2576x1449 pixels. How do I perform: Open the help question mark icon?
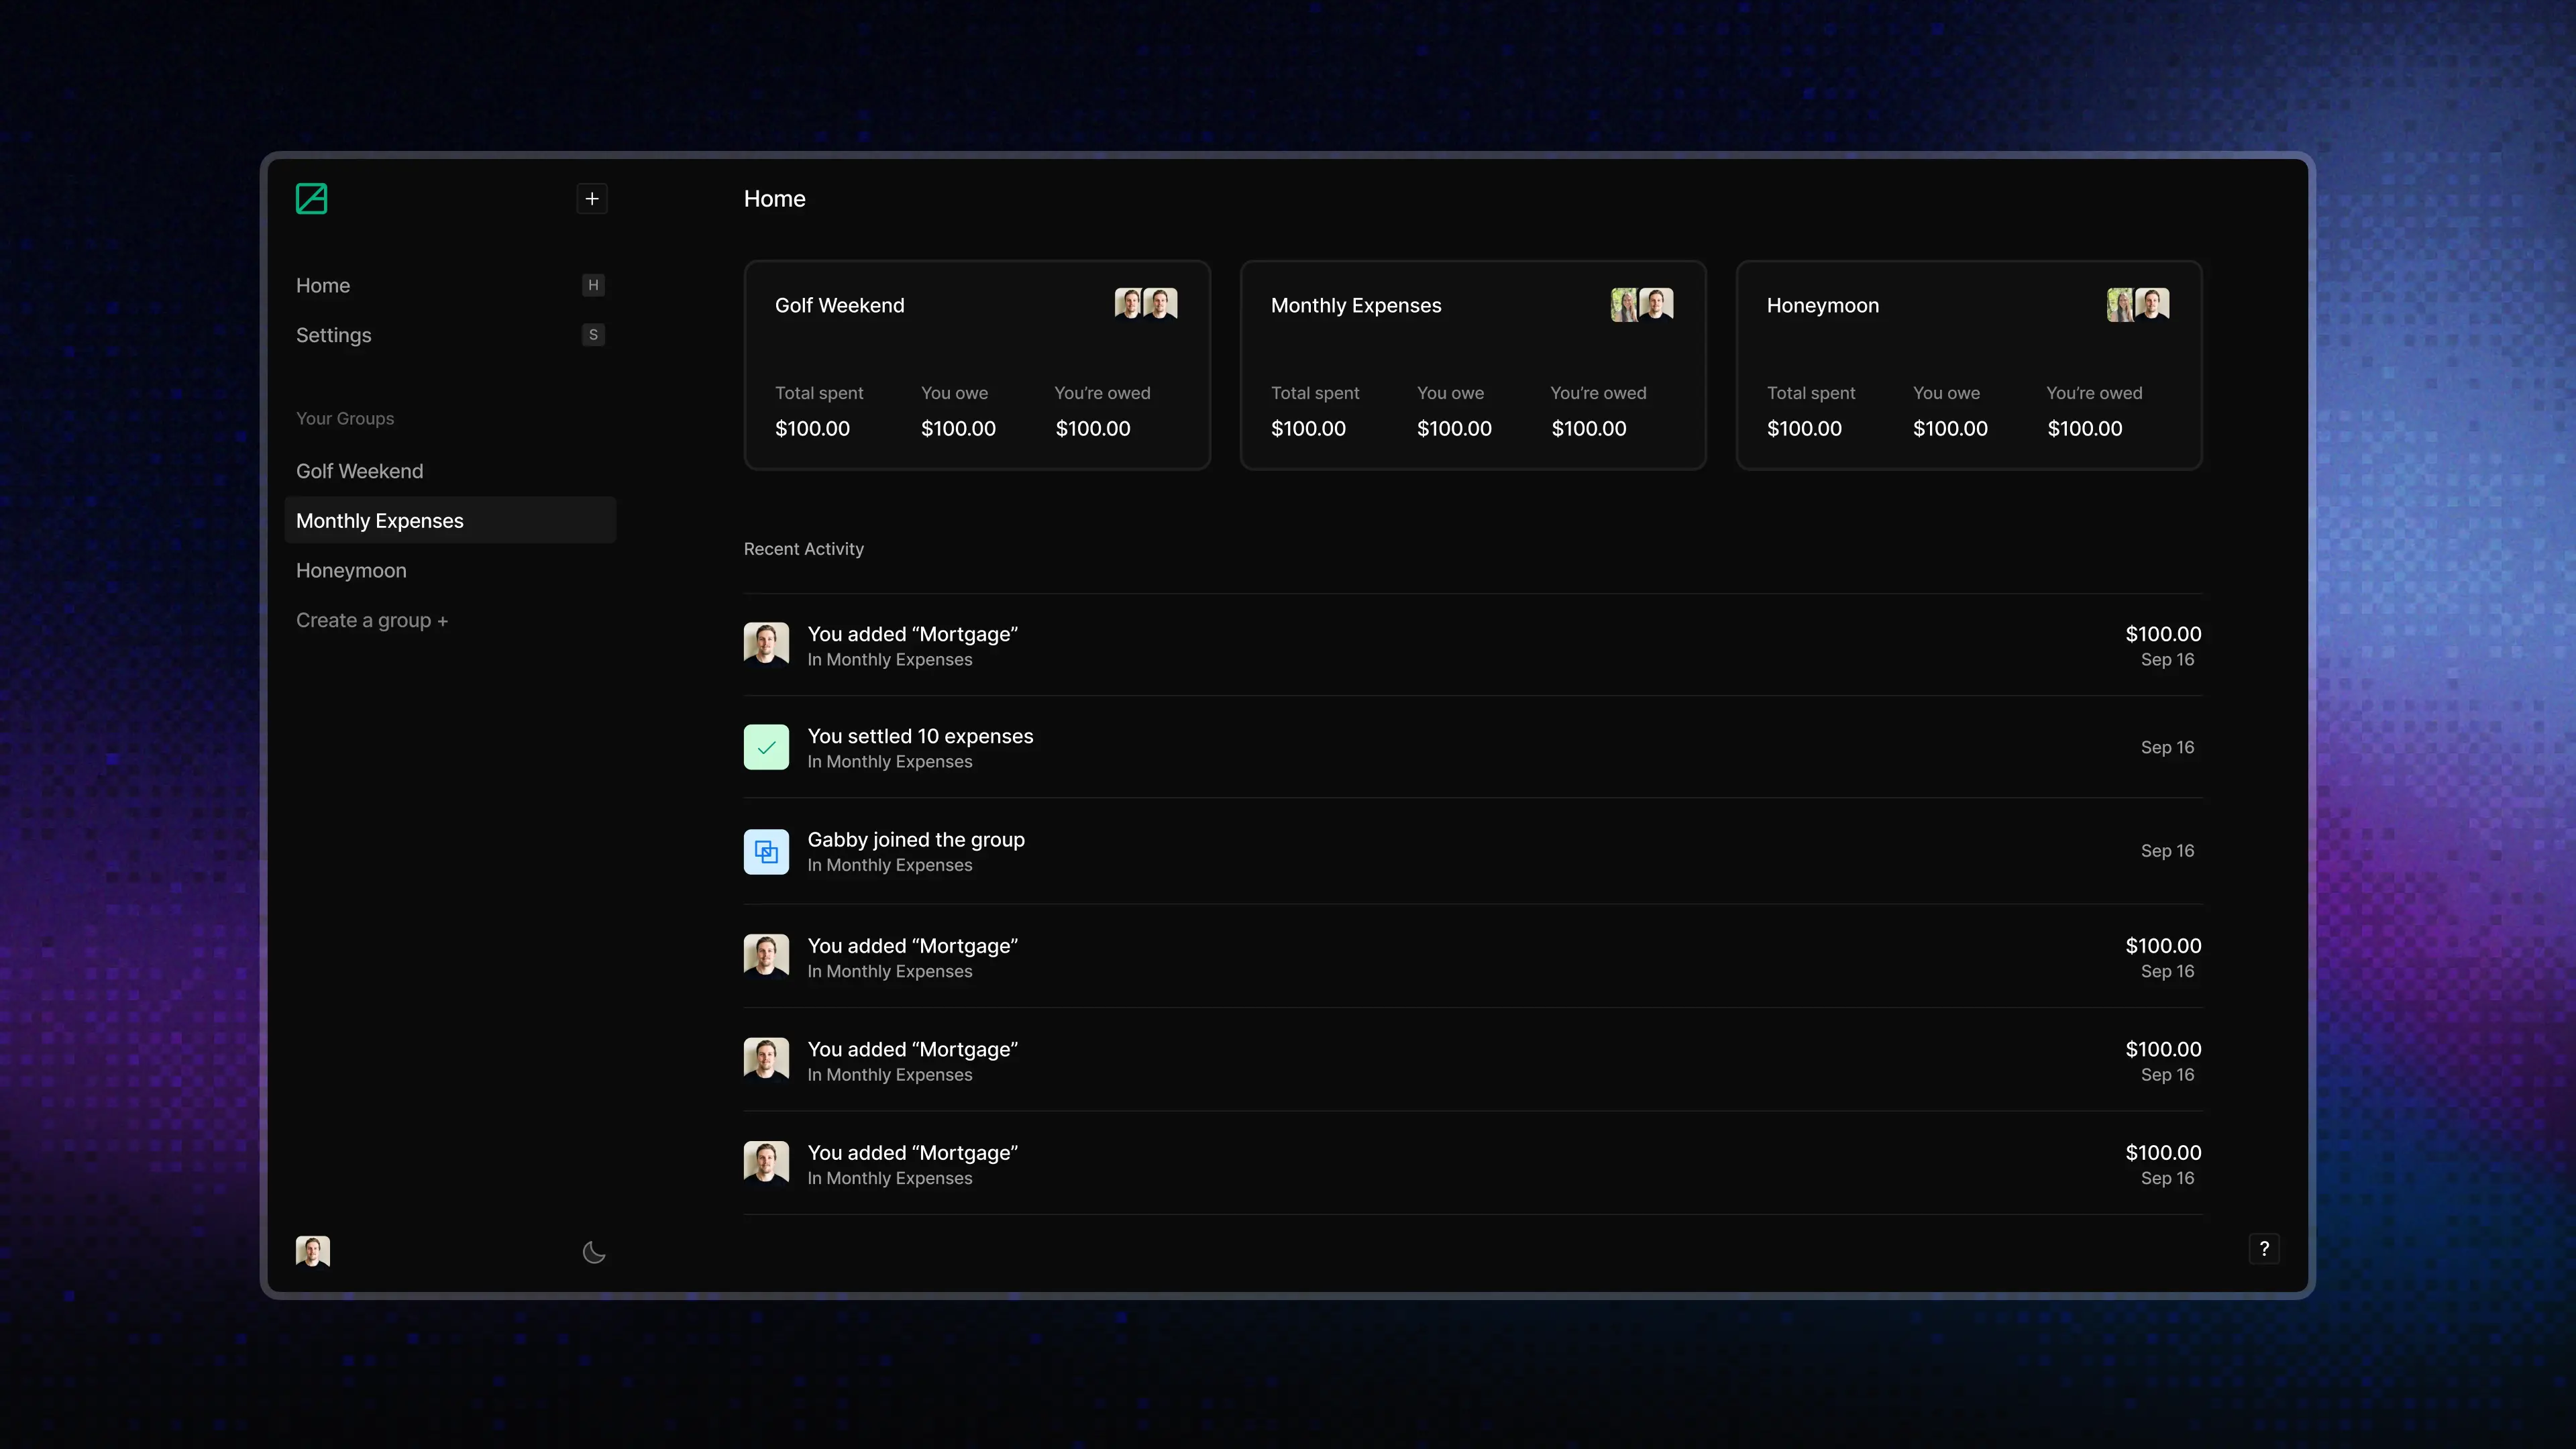(2264, 1248)
